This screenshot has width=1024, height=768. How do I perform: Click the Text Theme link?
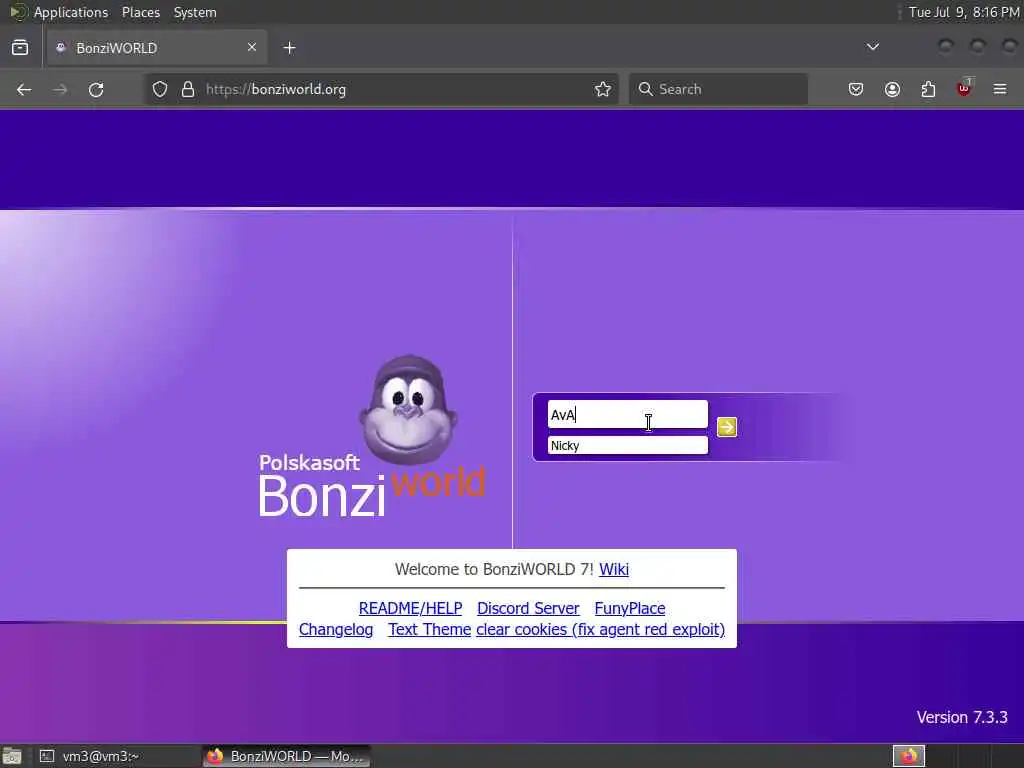tap(429, 630)
